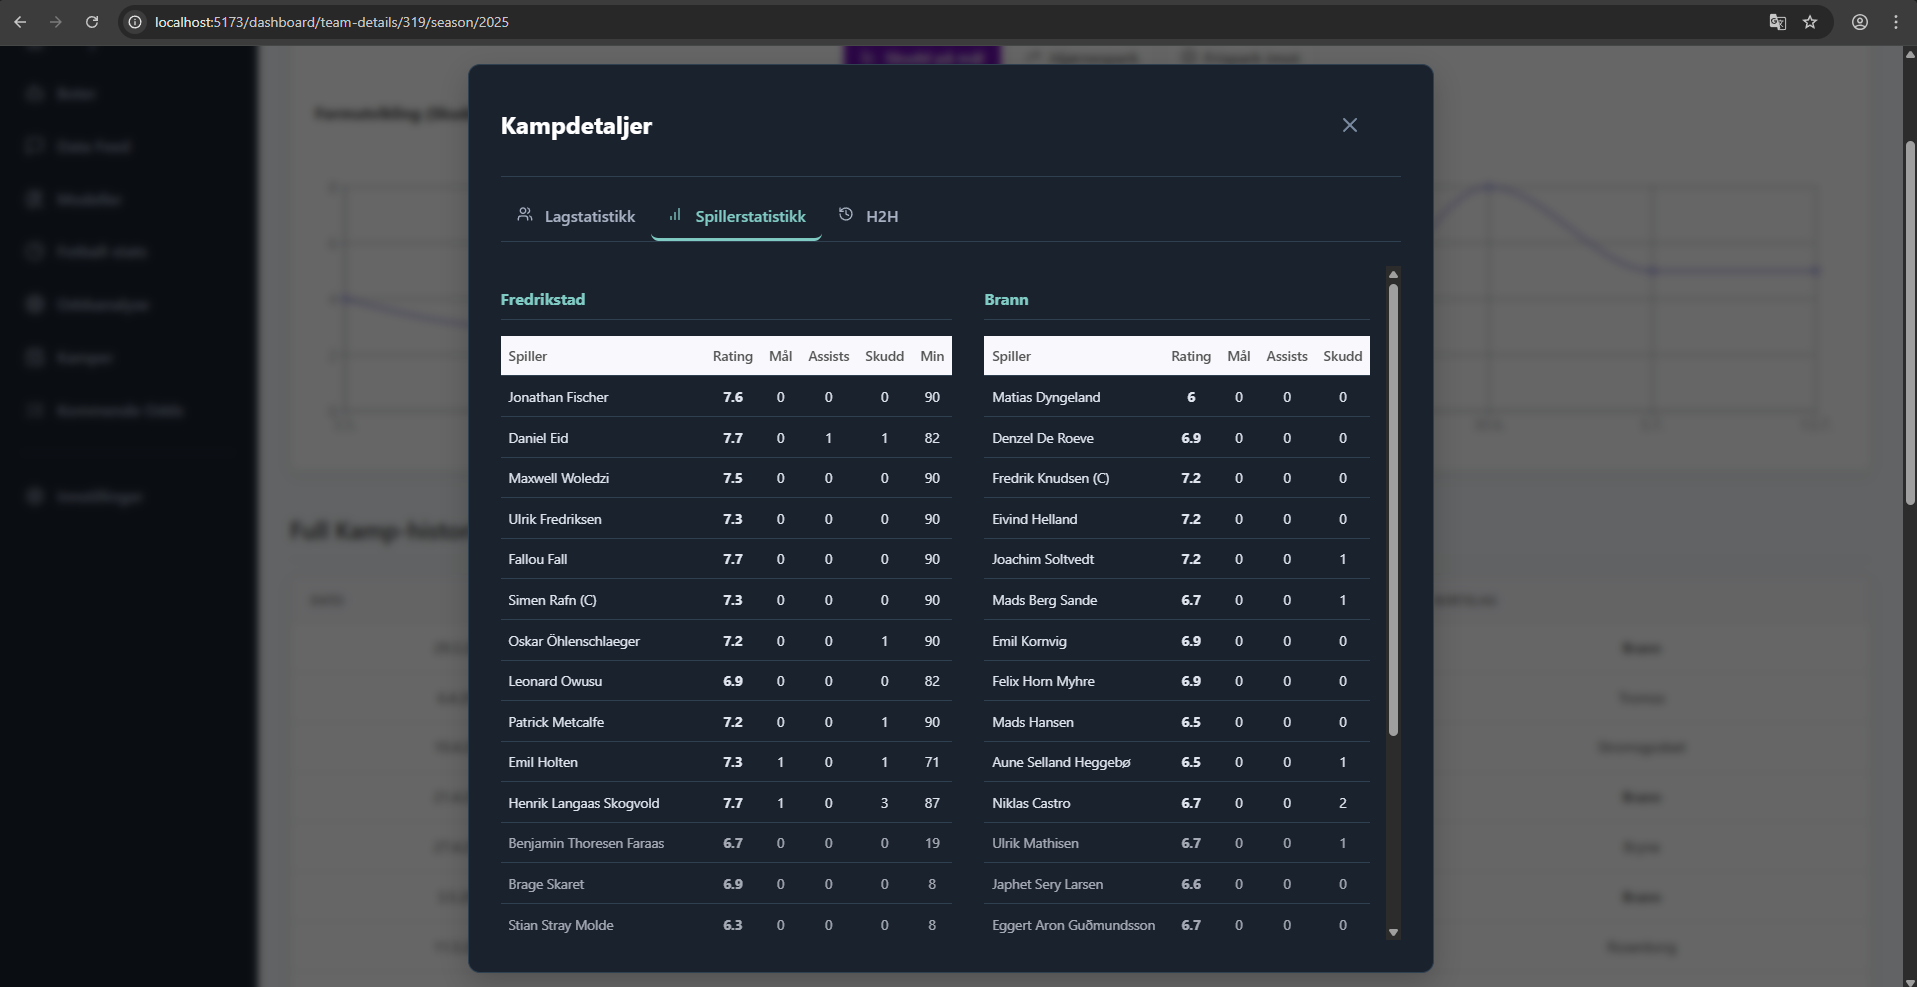Go back in browser history
1917x987 pixels.
point(20,22)
